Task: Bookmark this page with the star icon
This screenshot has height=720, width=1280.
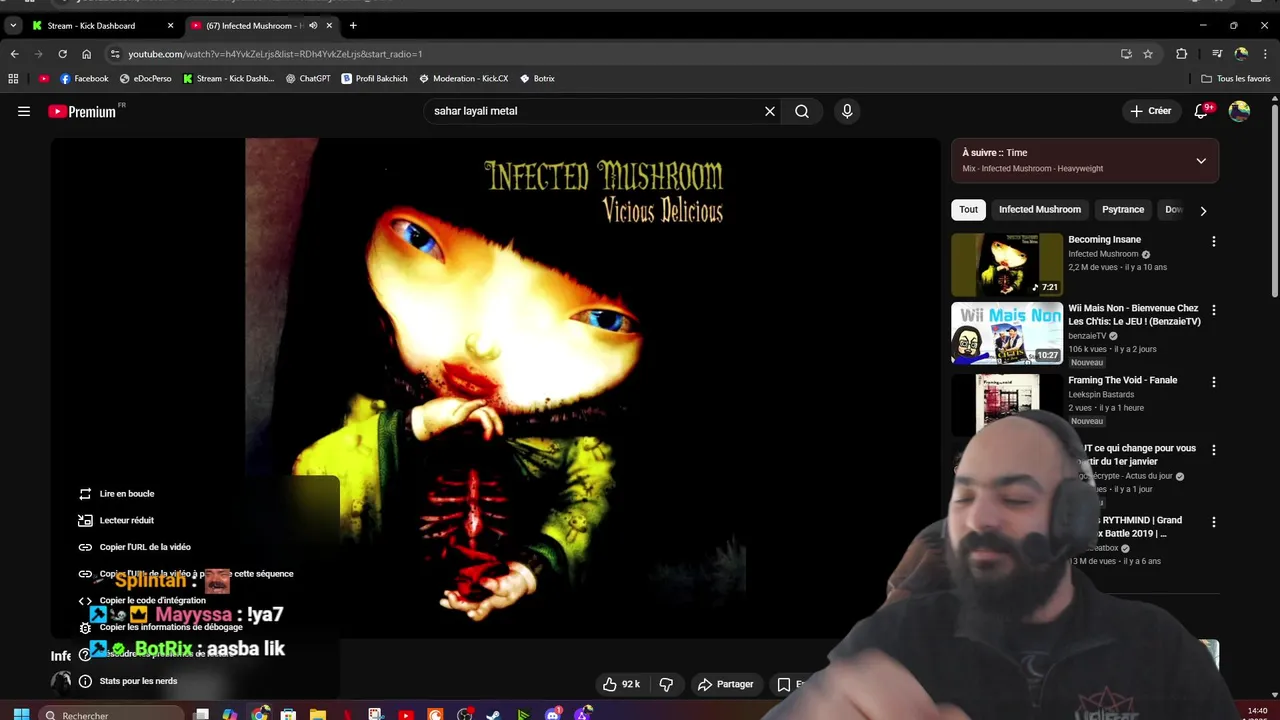Action: pos(1148,54)
